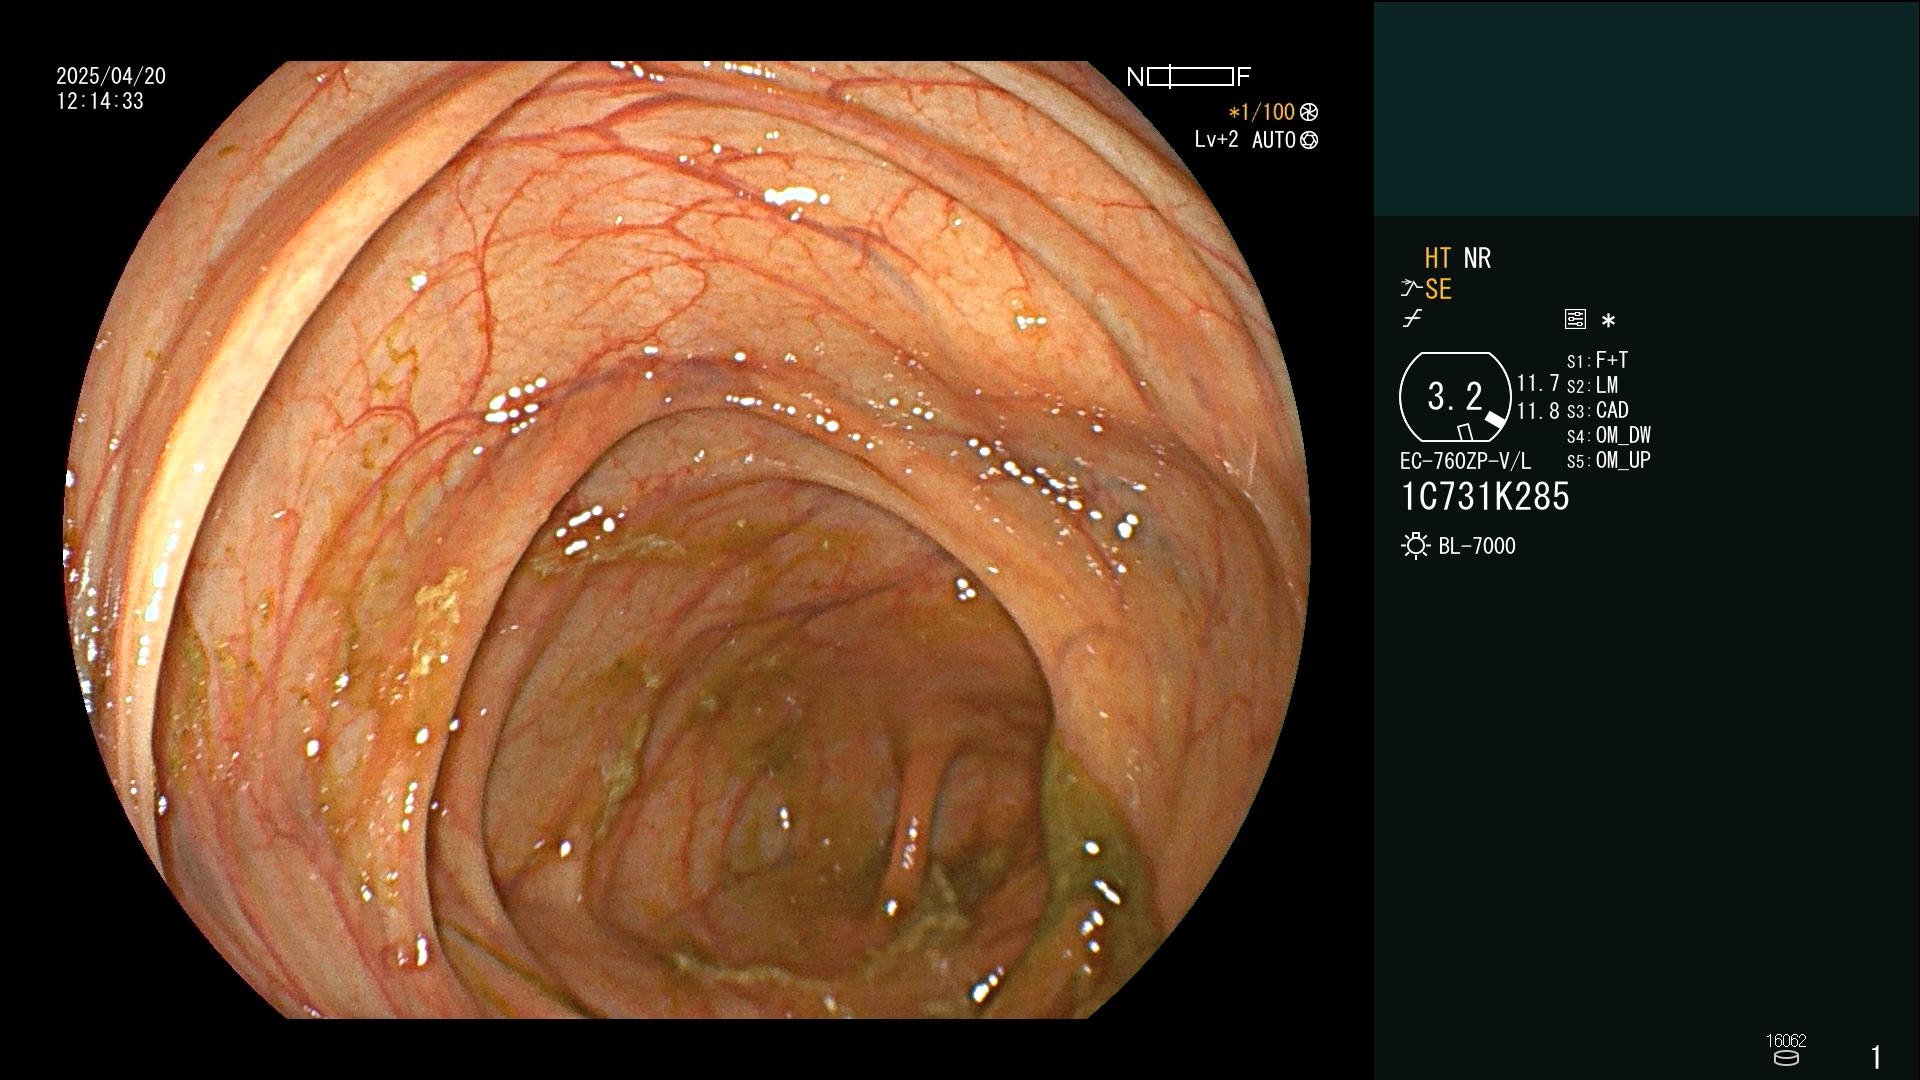Click the date 2025/04/20
Screen dimensions: 1920x1080
[x=111, y=76]
